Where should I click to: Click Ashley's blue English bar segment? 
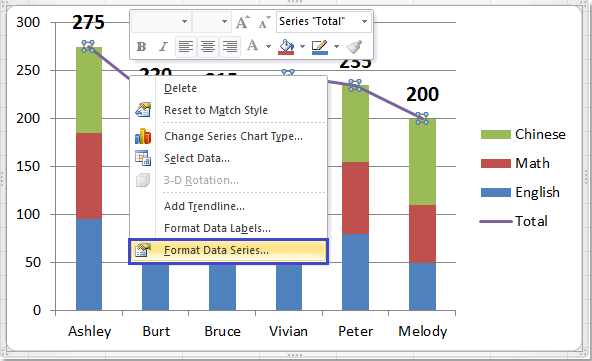(x=89, y=265)
